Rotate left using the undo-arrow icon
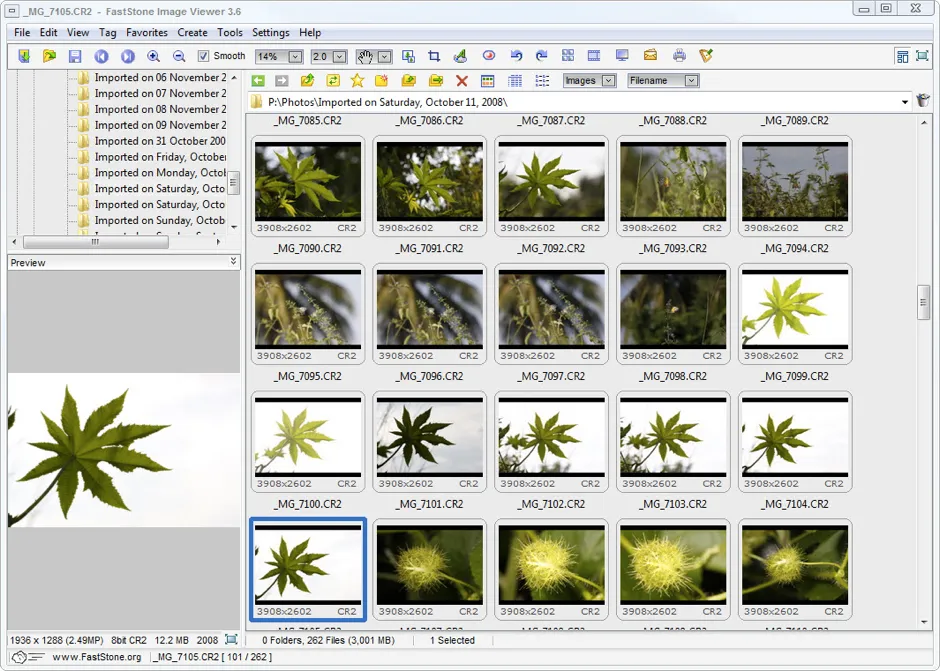Screen dimensions: 940x671 tap(516, 57)
